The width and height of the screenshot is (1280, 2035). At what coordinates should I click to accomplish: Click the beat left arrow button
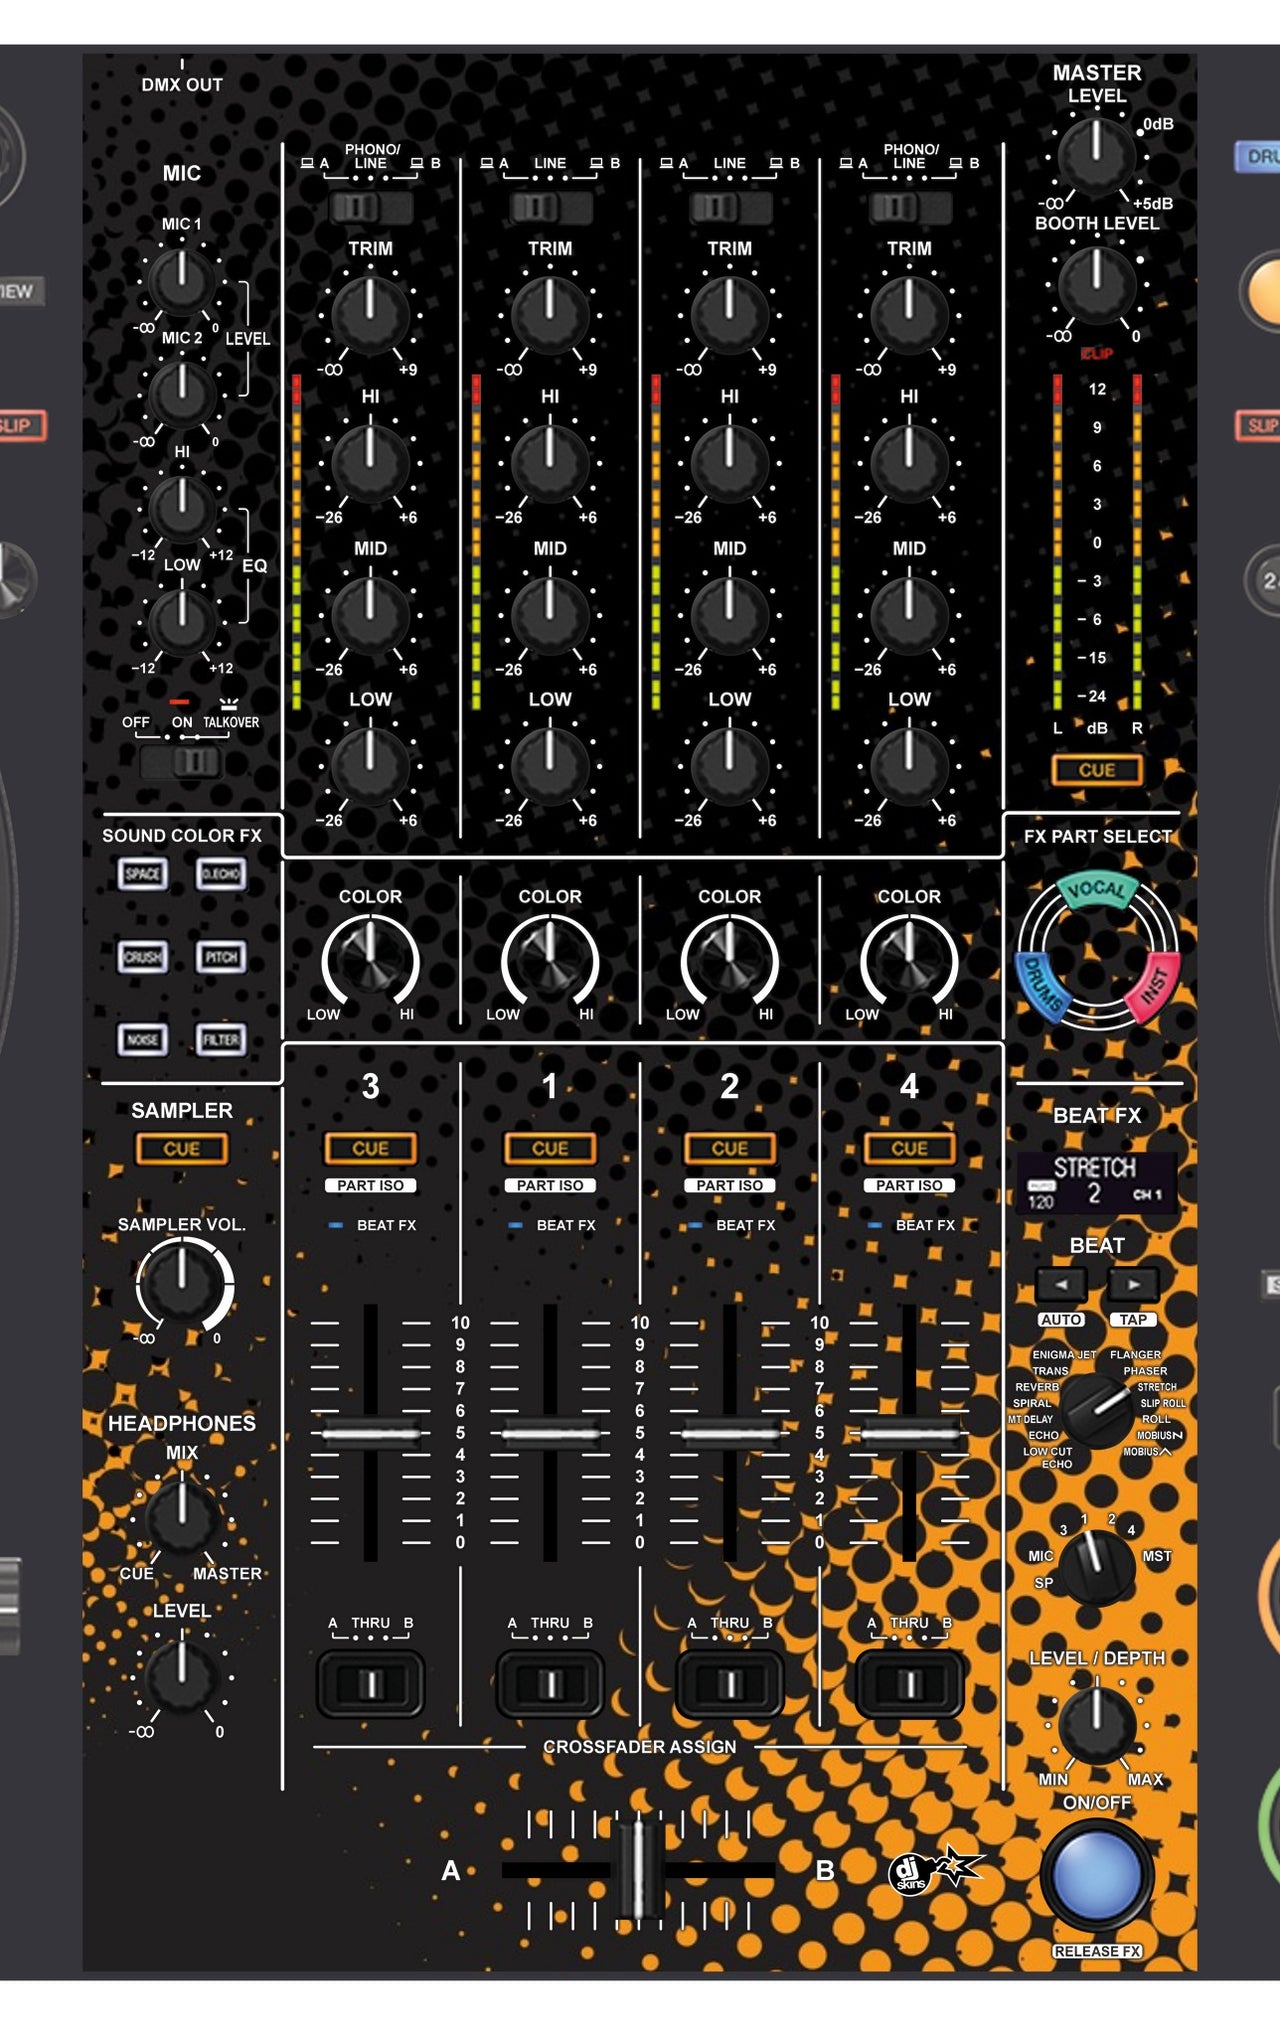[1061, 1284]
